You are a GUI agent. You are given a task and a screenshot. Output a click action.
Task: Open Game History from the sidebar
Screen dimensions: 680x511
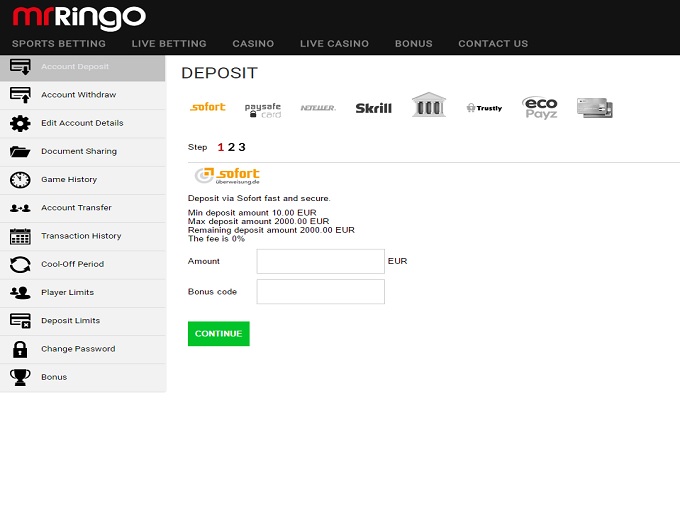point(69,180)
